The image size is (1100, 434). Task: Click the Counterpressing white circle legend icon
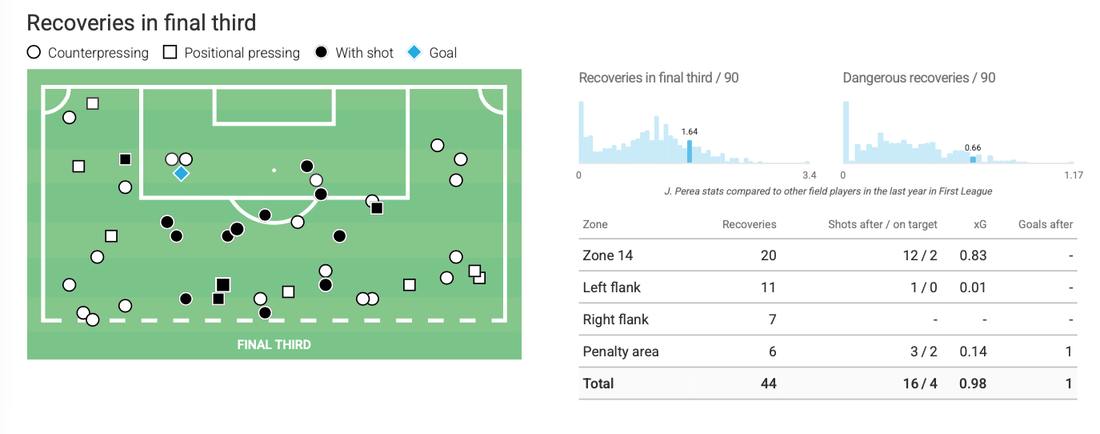pos(35,53)
